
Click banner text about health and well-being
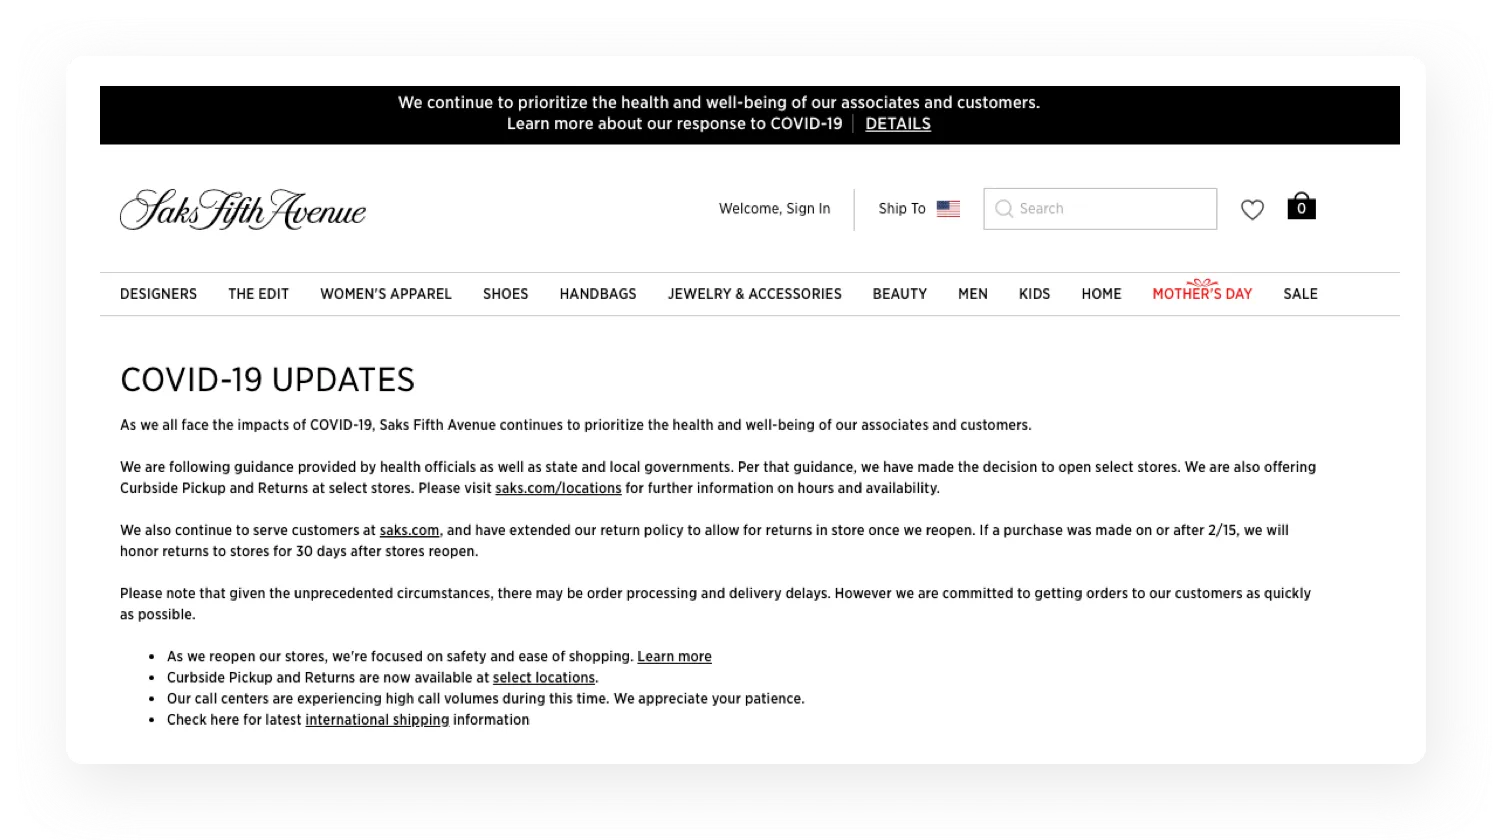click(719, 102)
